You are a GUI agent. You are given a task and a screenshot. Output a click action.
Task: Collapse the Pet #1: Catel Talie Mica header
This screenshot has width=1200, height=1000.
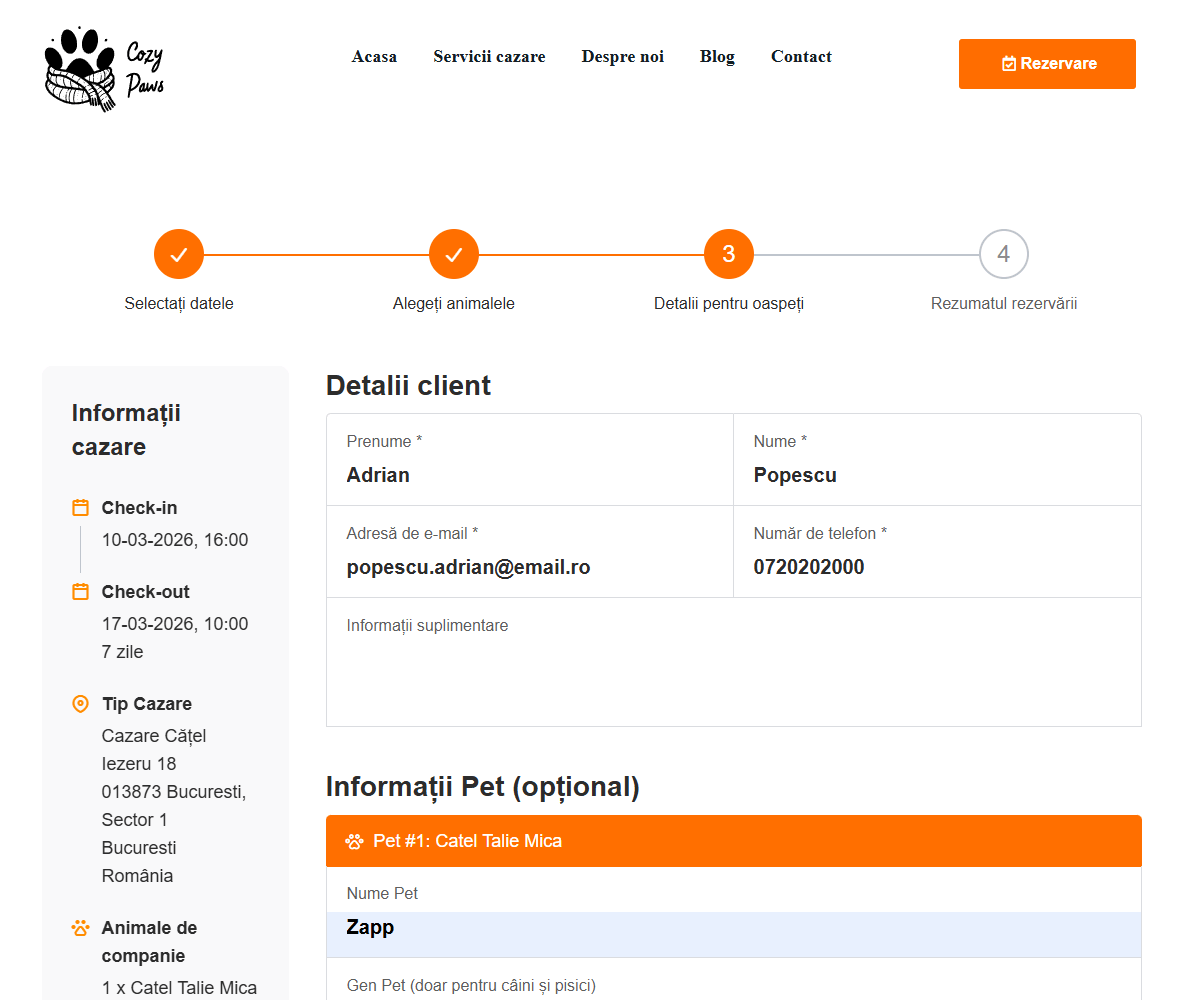[x=733, y=841]
